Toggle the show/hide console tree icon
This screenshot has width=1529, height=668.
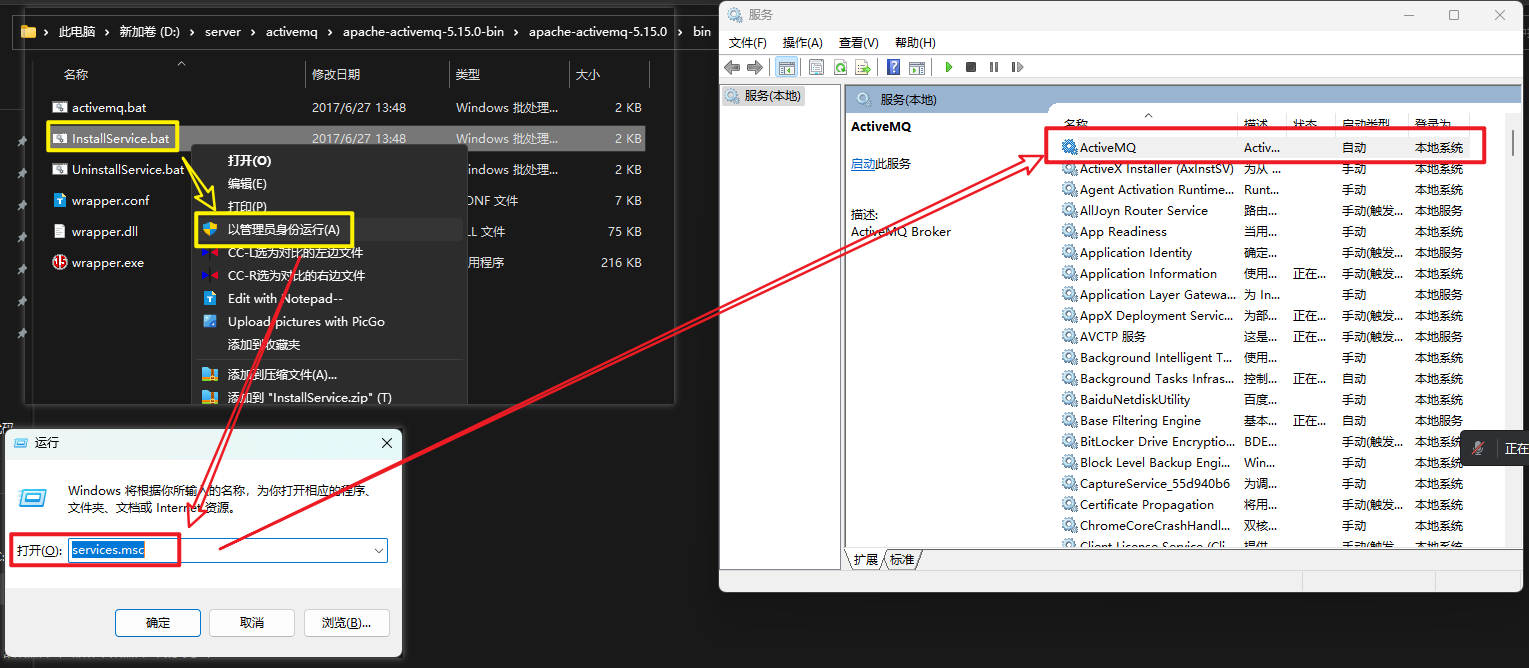786,67
